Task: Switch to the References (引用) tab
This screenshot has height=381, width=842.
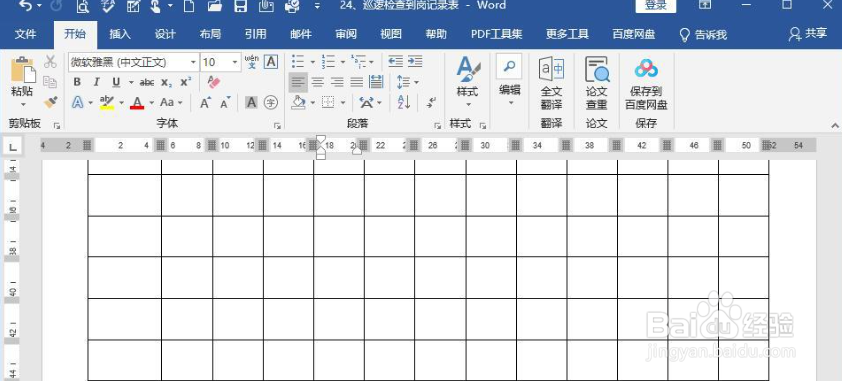Action: pyautogui.click(x=255, y=34)
